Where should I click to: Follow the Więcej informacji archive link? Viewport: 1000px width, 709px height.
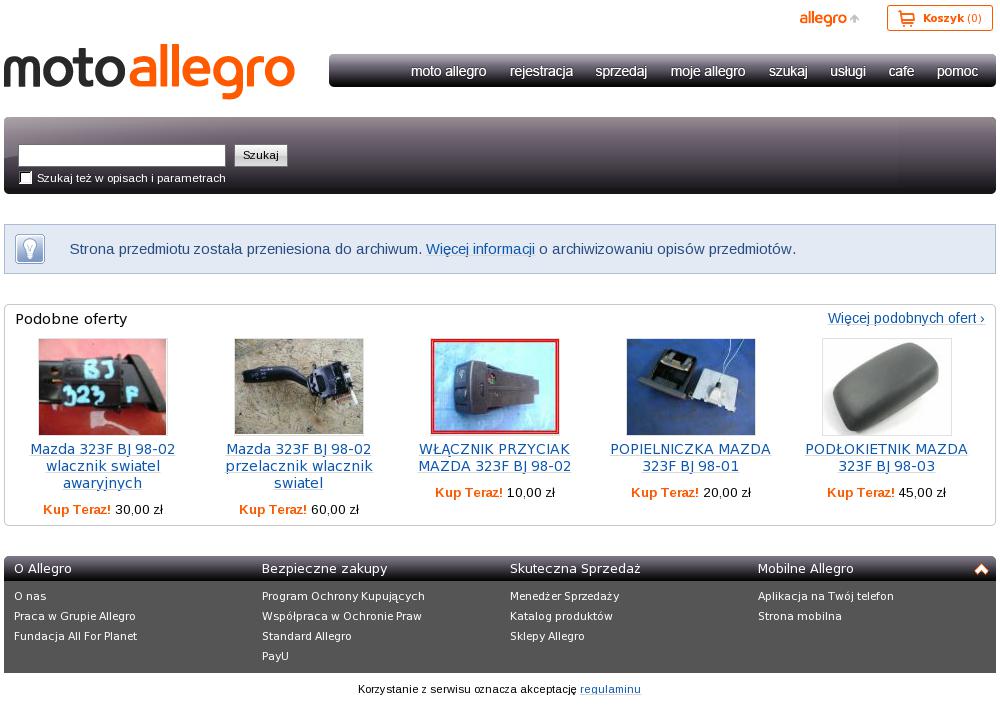tap(480, 249)
